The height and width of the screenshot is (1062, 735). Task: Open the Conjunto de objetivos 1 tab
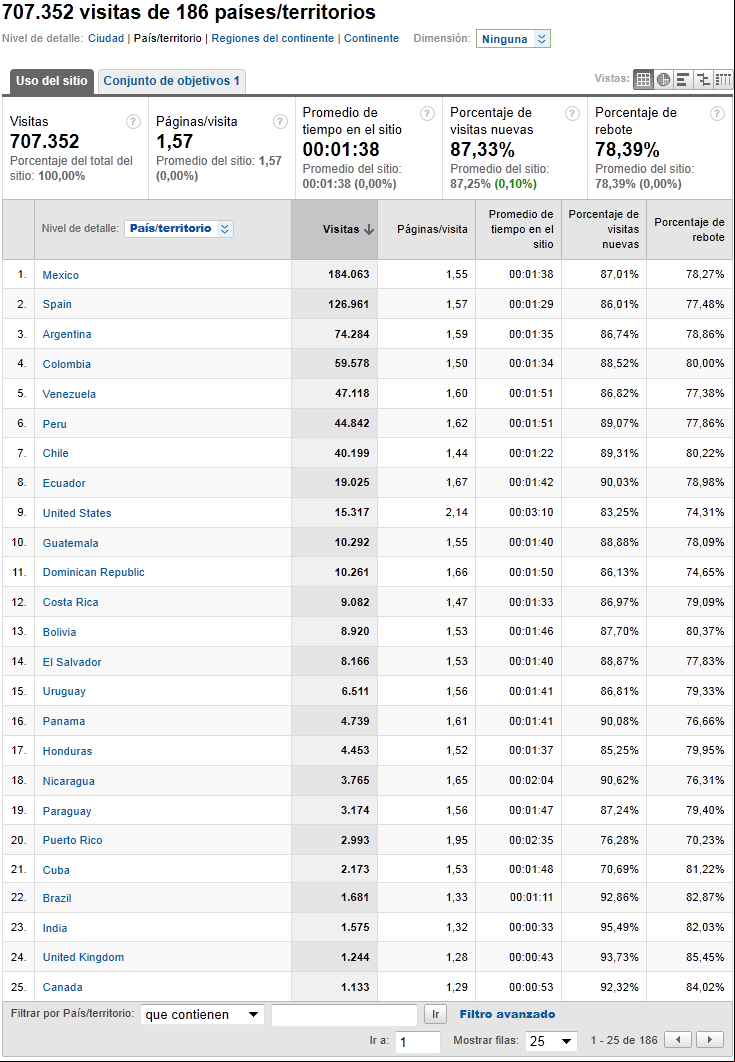tap(172, 81)
